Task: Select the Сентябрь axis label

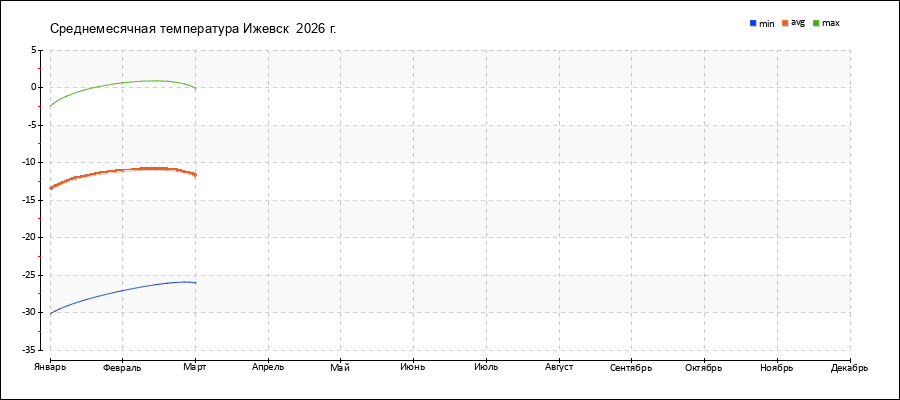Action: click(631, 368)
